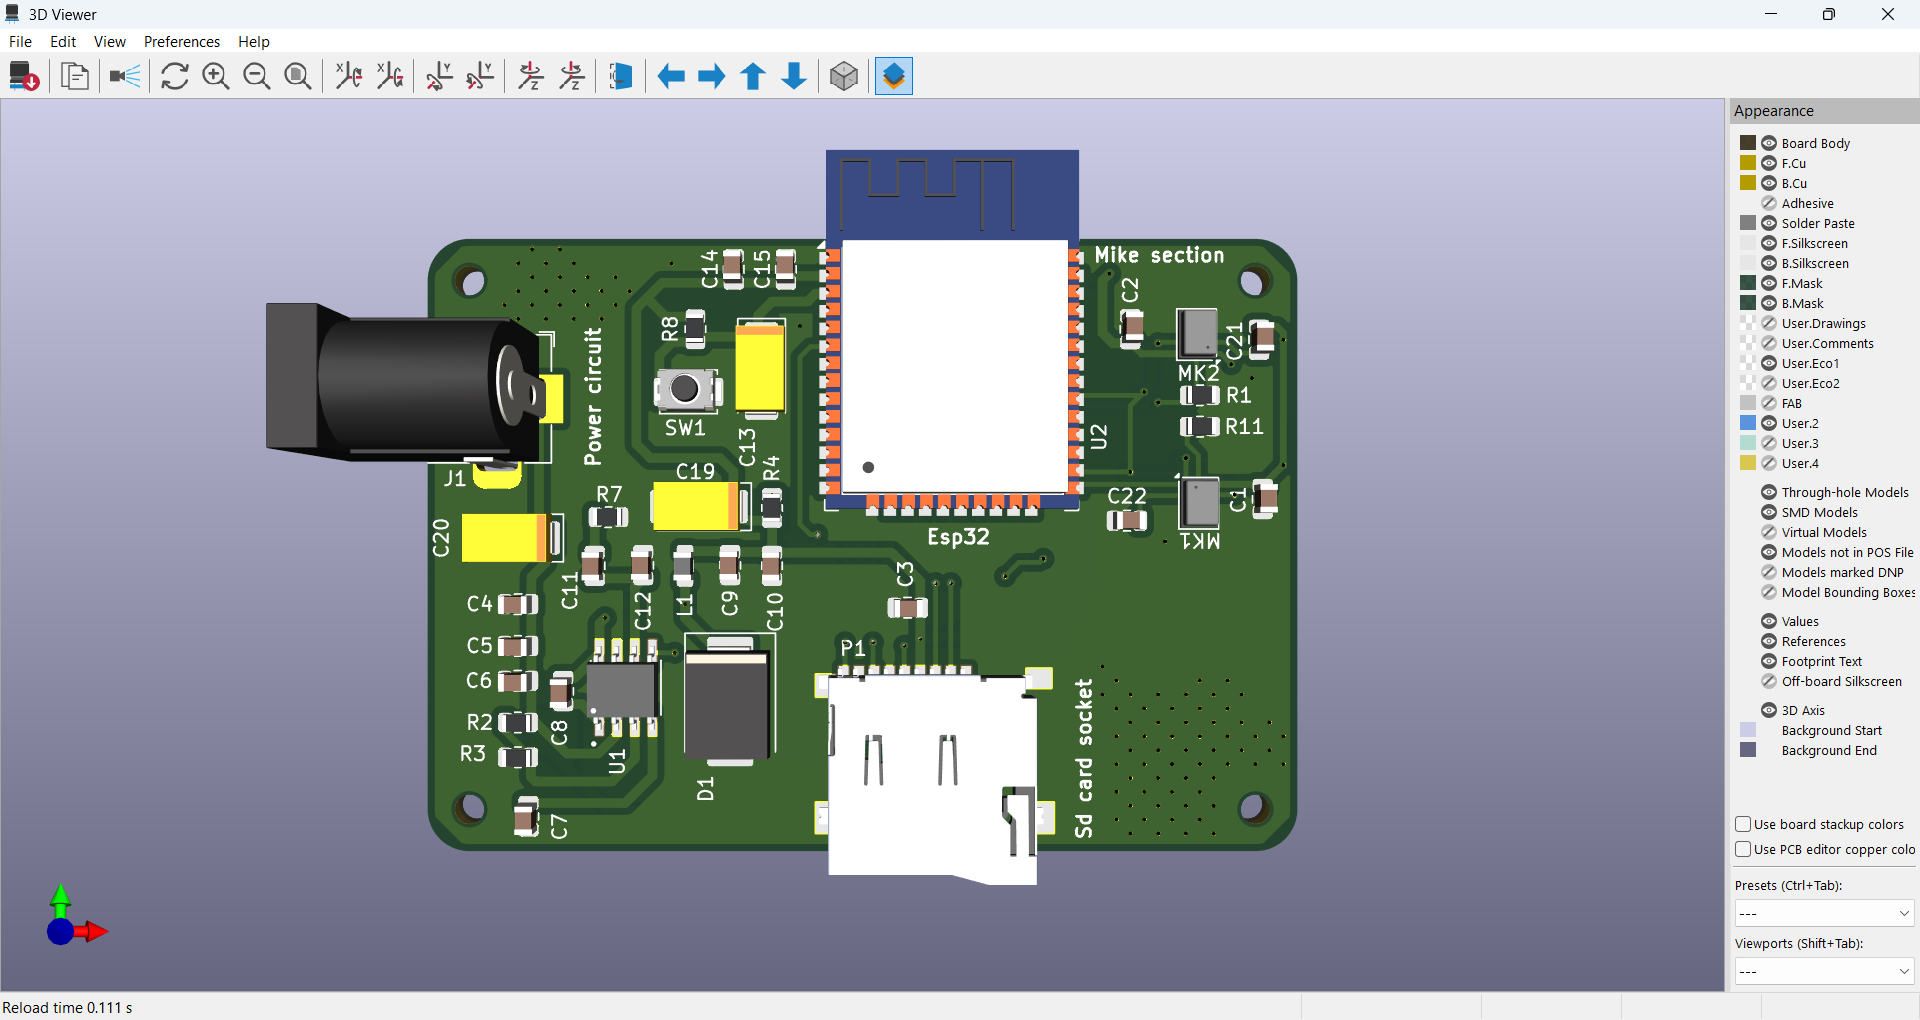This screenshot has height=1020, width=1920.
Task: Click the Render with raytracing icon
Action: click(x=125, y=76)
